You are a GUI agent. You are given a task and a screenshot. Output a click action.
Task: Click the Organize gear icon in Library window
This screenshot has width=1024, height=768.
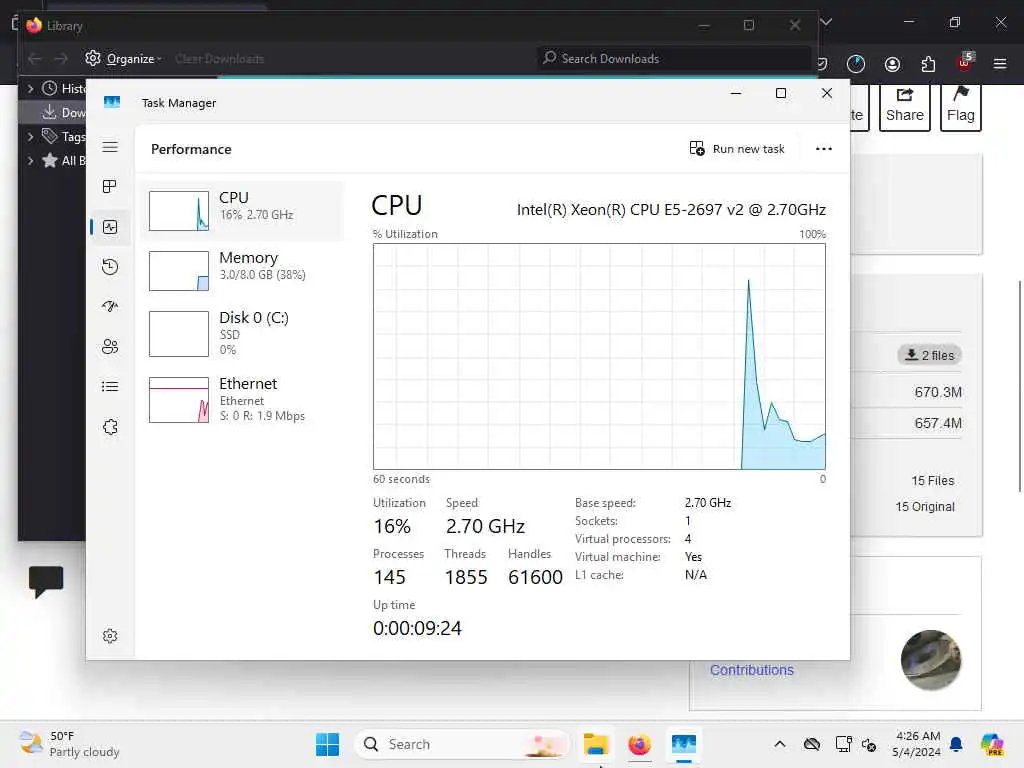[x=93, y=58]
